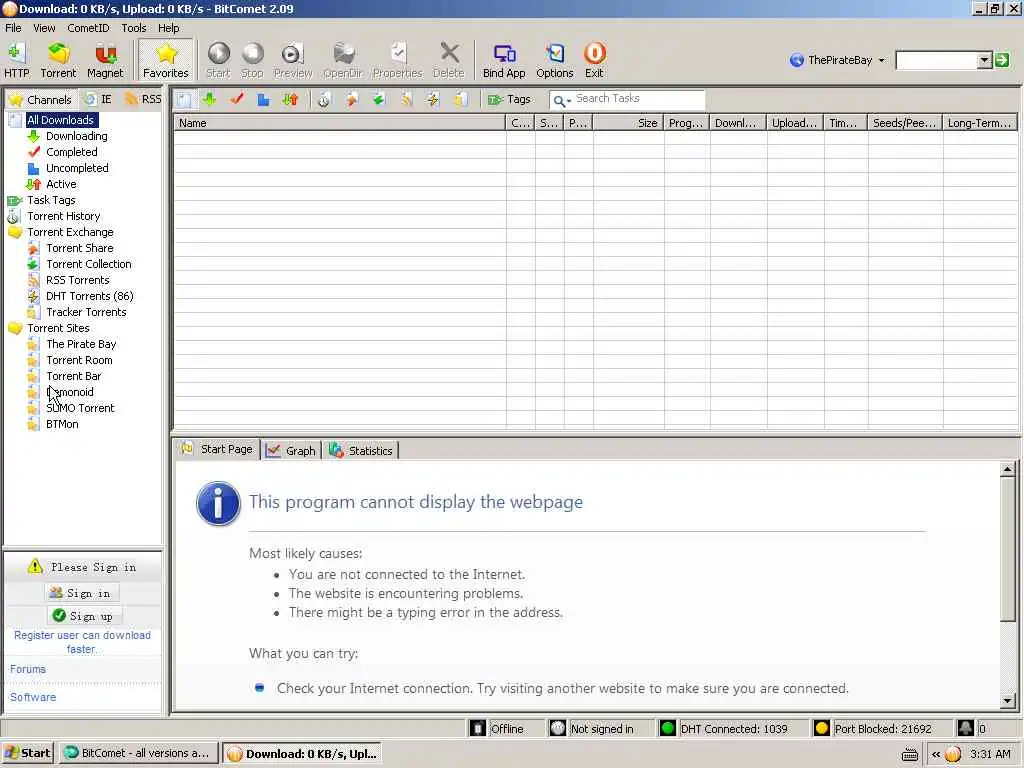Click the OpenDir toolbar icon
The width and height of the screenshot is (1024, 768).
coord(343,60)
